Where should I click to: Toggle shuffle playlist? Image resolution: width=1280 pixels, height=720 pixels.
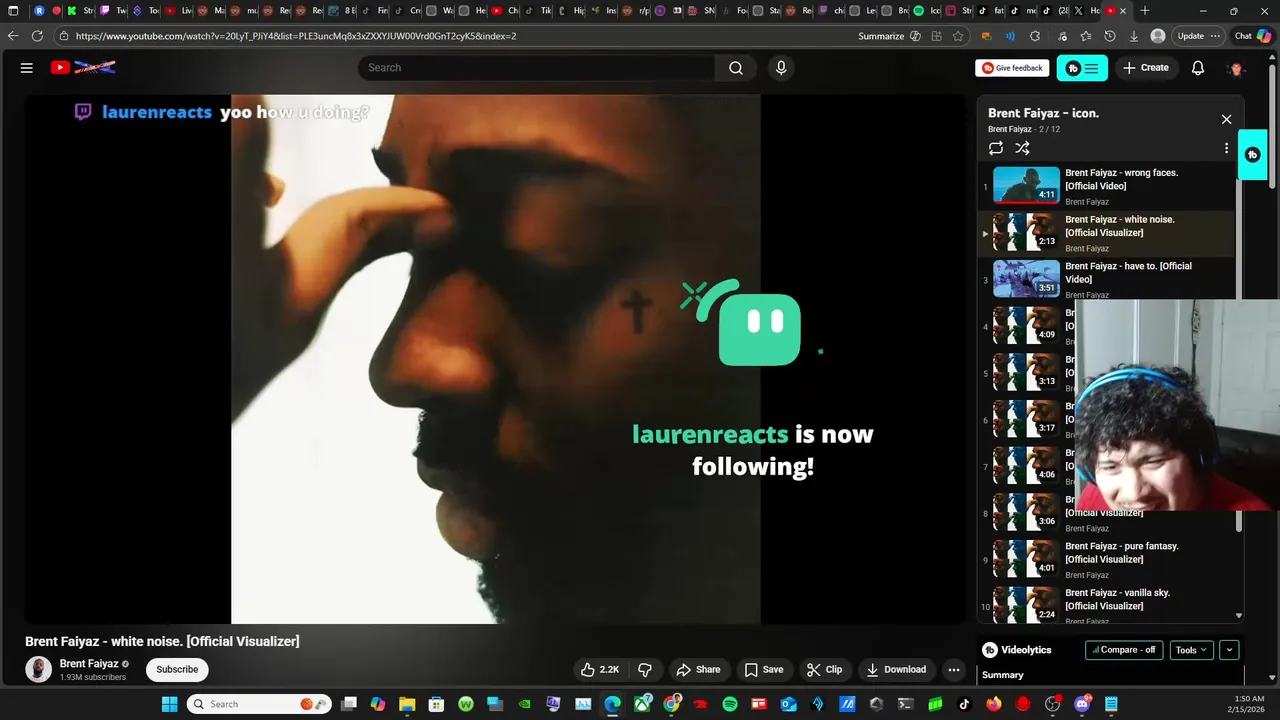(1022, 148)
